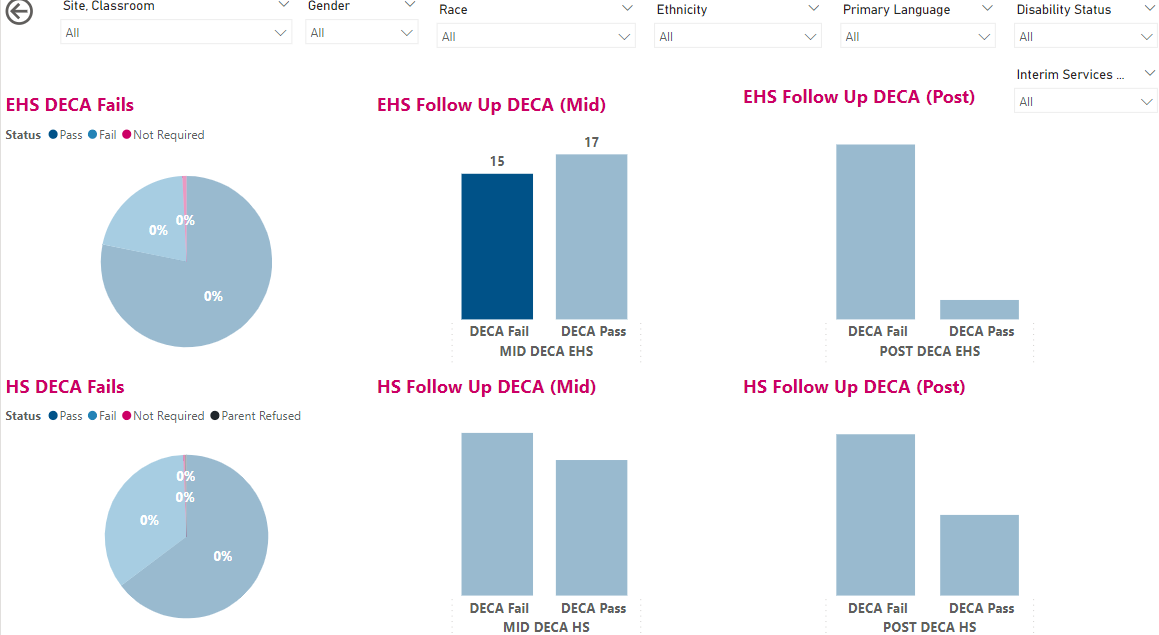Open the Disability Status All dropdown

1085,36
